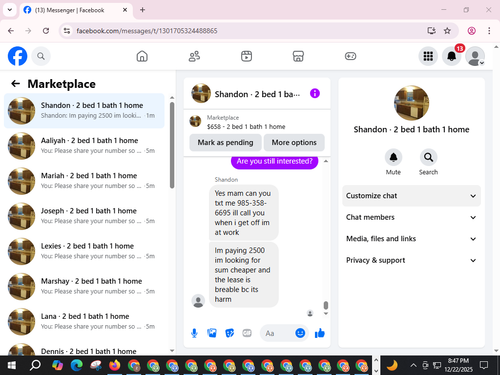This screenshot has height=375, width=500.
Task: Open conversation information purple icon
Action: [315, 93]
